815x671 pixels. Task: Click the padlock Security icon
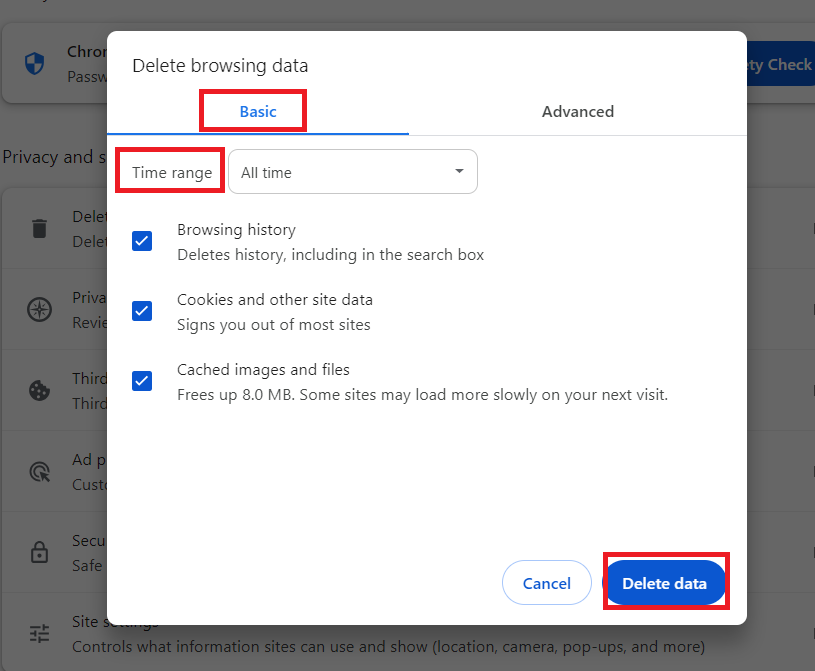(x=40, y=552)
